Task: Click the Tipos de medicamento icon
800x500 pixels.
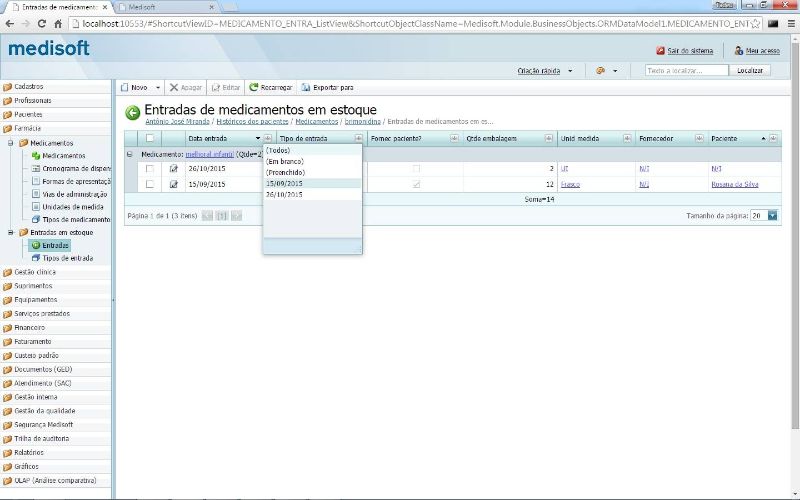Action: 36,219
